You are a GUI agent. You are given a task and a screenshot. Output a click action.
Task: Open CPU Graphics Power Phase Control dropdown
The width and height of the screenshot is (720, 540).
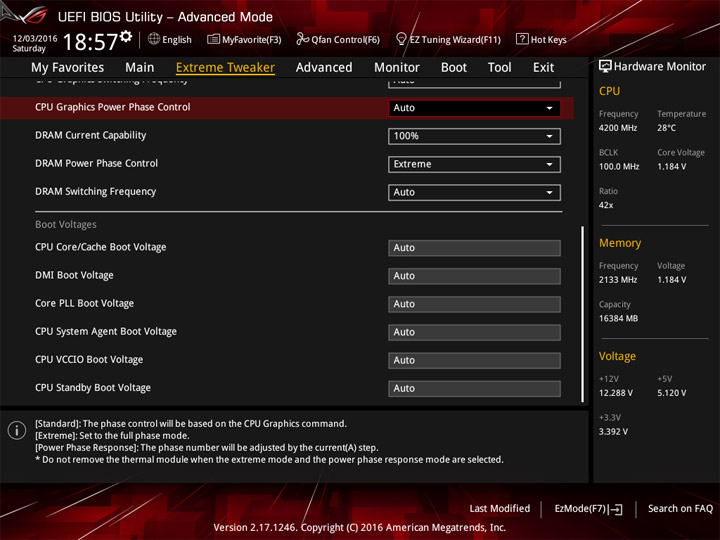tap(474, 108)
